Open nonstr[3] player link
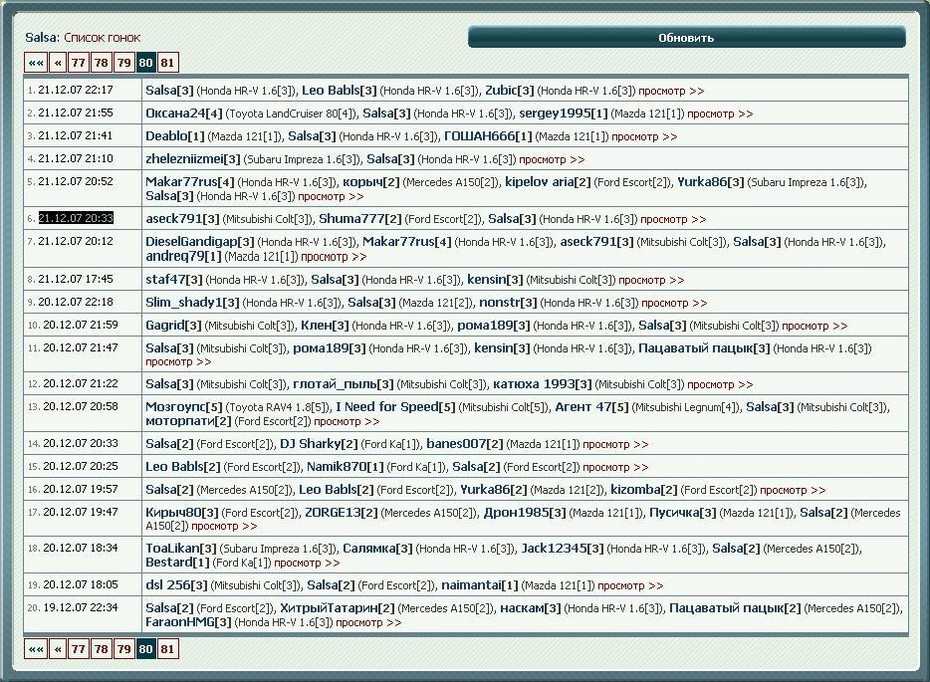The image size is (930, 682). pos(508,302)
